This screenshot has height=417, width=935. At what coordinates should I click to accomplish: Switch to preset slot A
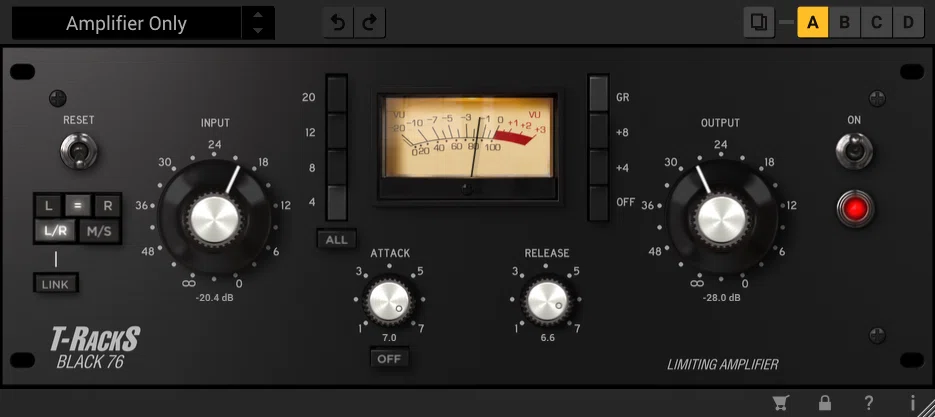[812, 23]
